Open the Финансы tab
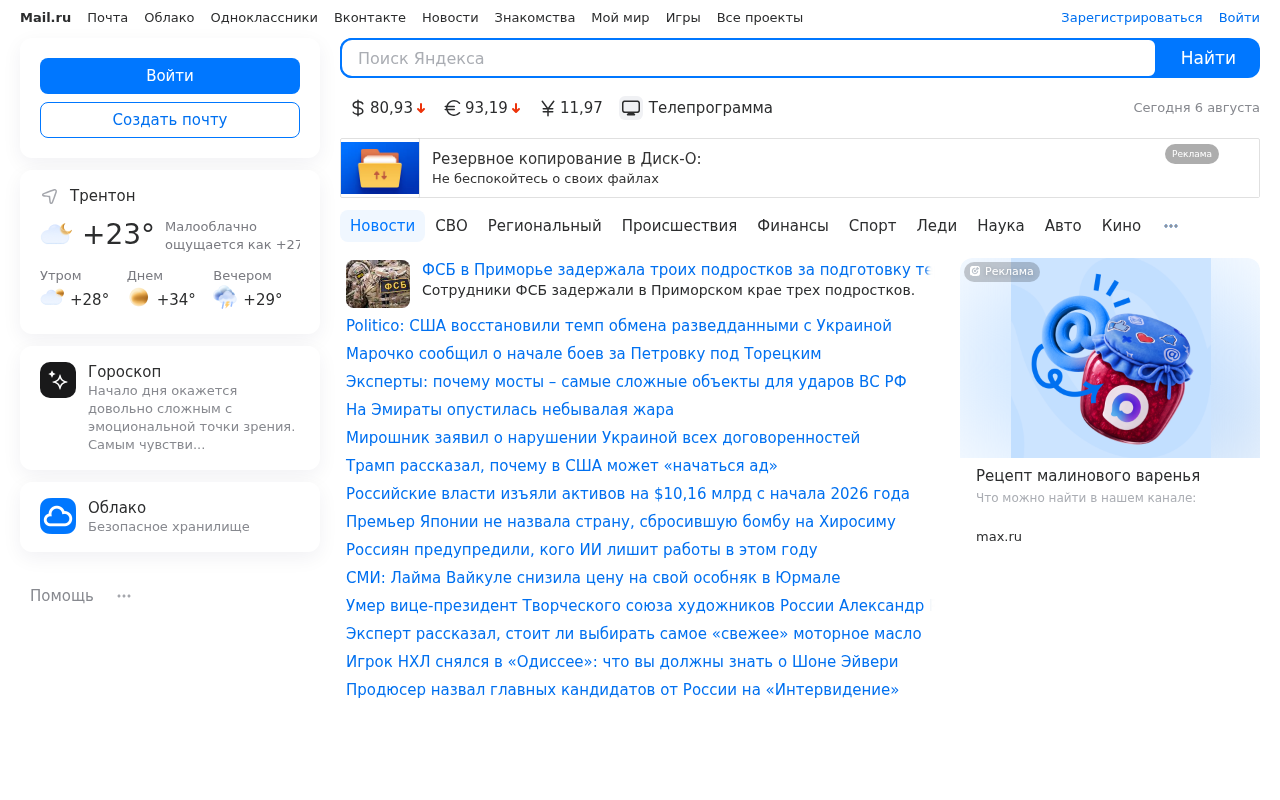Viewport: 1280px width, 800px height. pyautogui.click(x=793, y=226)
